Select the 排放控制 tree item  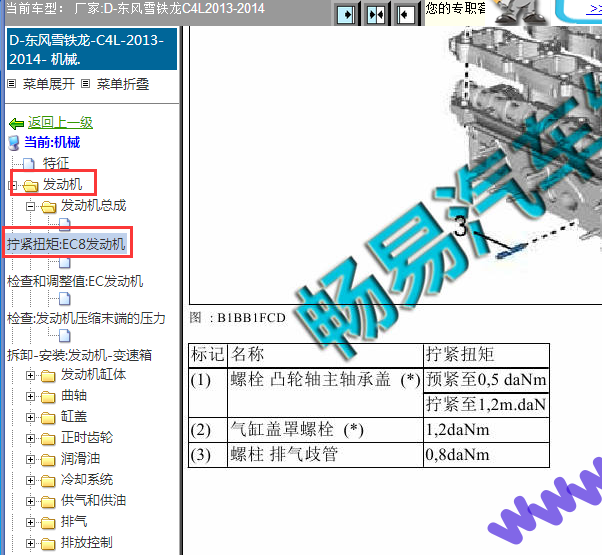coord(87,542)
